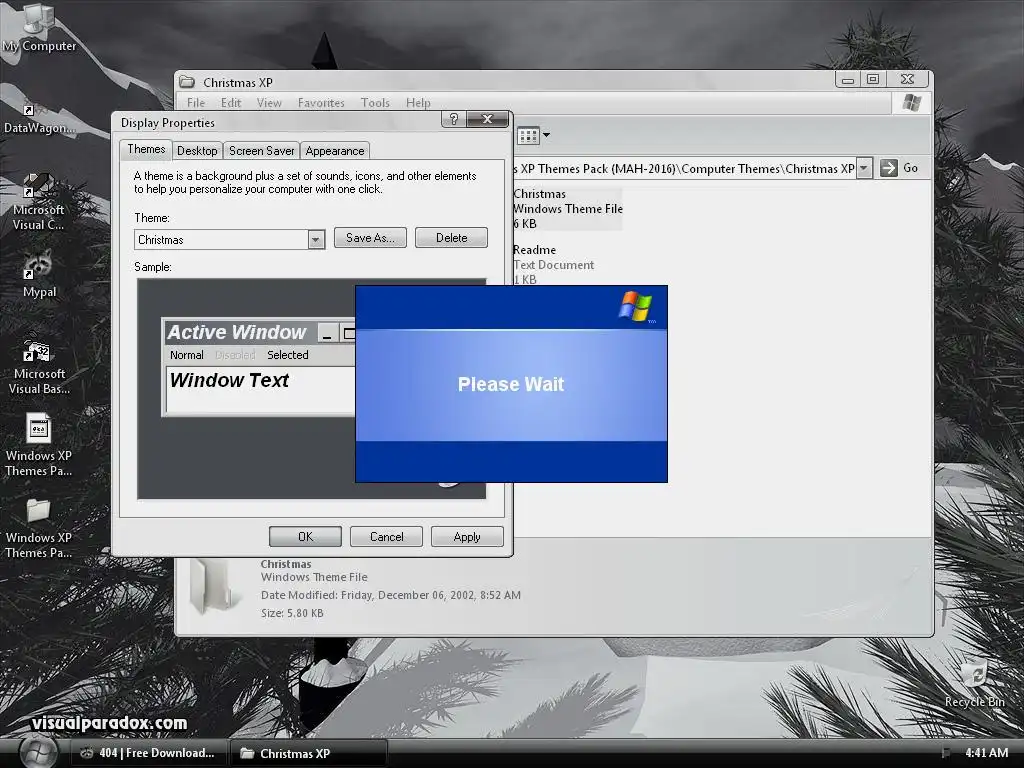Click 'Size: 5.80 KB' text in details pane

click(x=292, y=613)
